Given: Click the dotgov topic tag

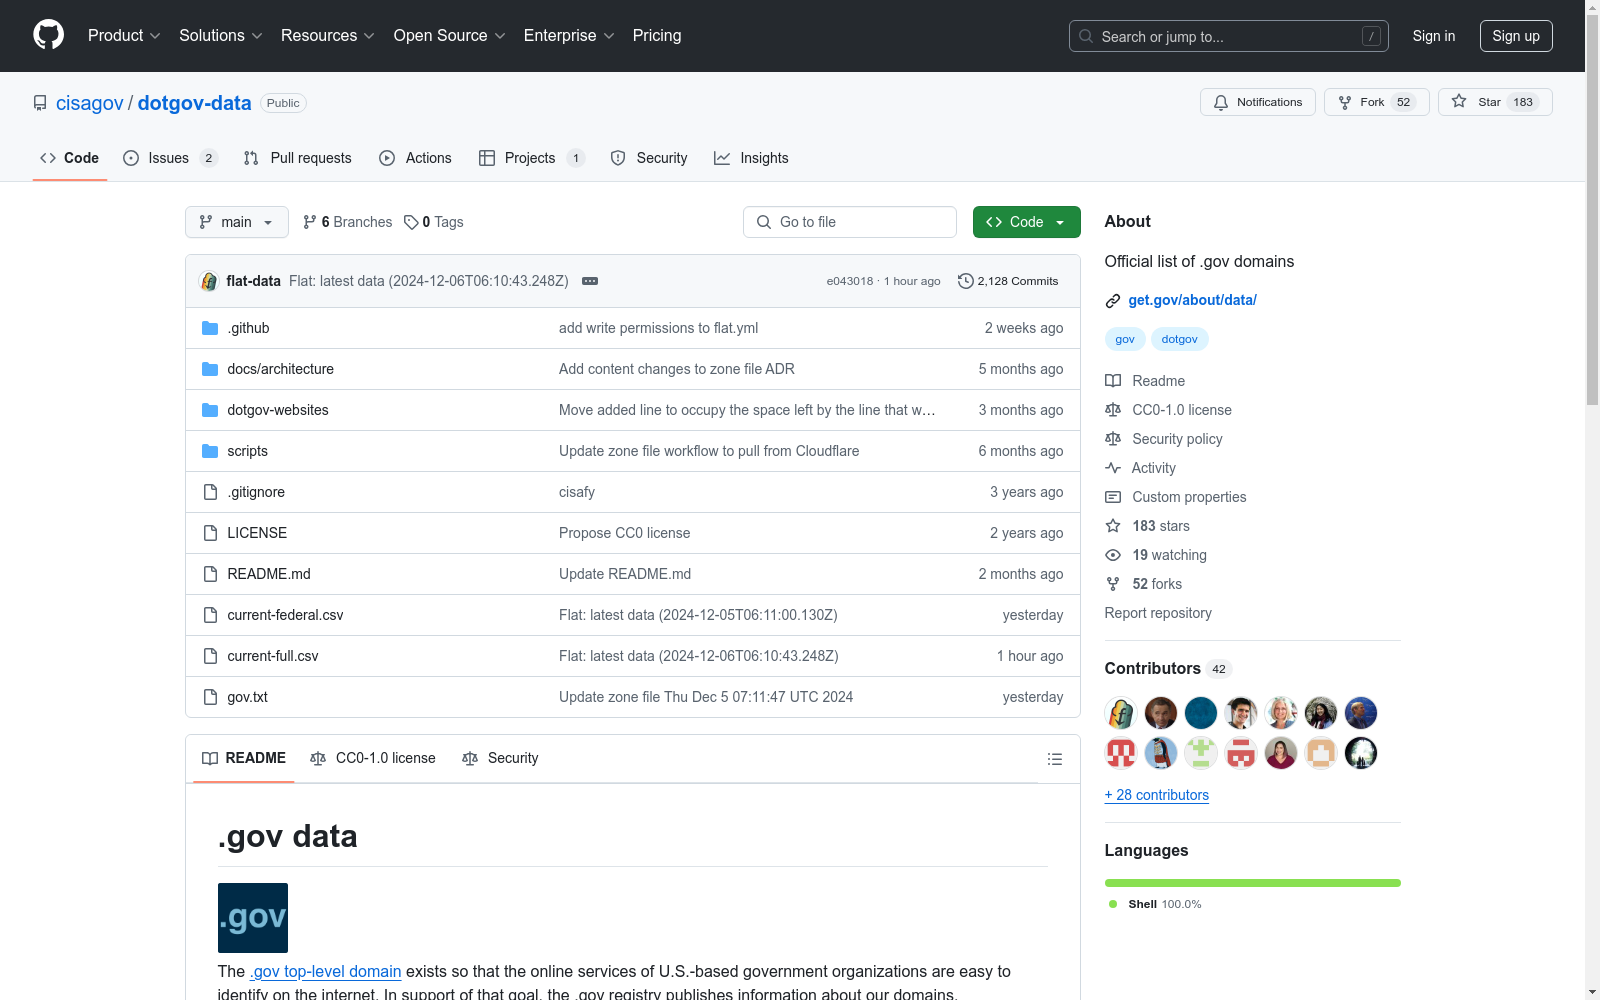Looking at the screenshot, I should pos(1180,339).
